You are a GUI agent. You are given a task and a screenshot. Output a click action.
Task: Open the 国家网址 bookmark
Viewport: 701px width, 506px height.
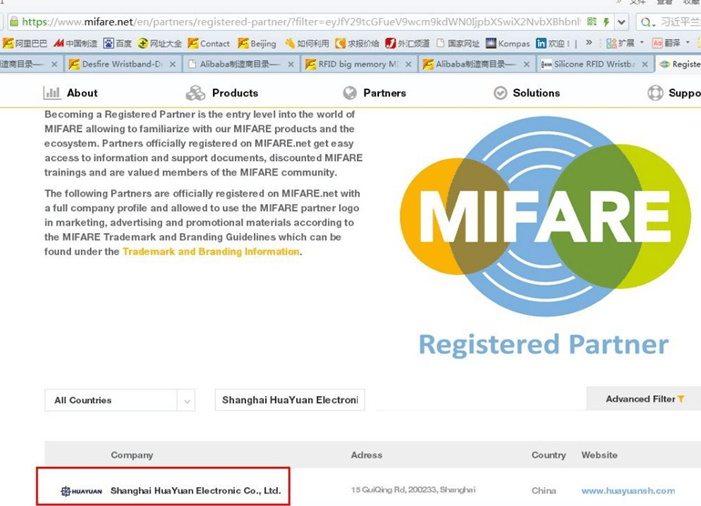pos(458,43)
